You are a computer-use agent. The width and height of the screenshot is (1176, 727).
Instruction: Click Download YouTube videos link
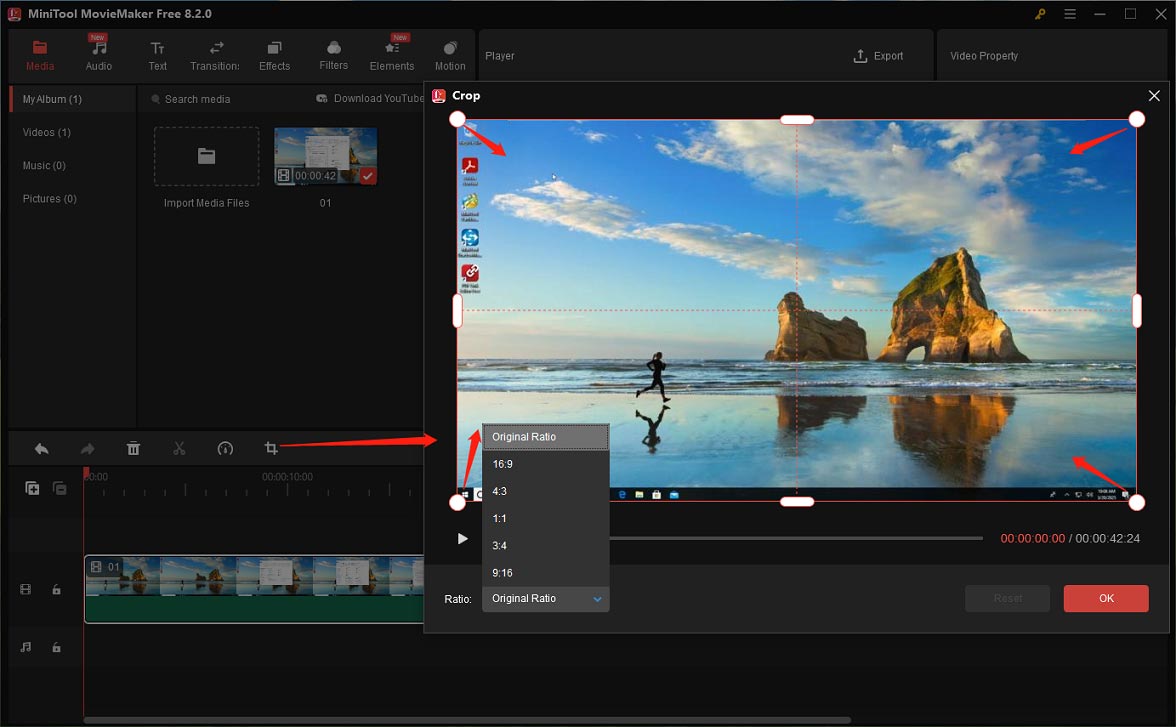pyautogui.click(x=370, y=98)
